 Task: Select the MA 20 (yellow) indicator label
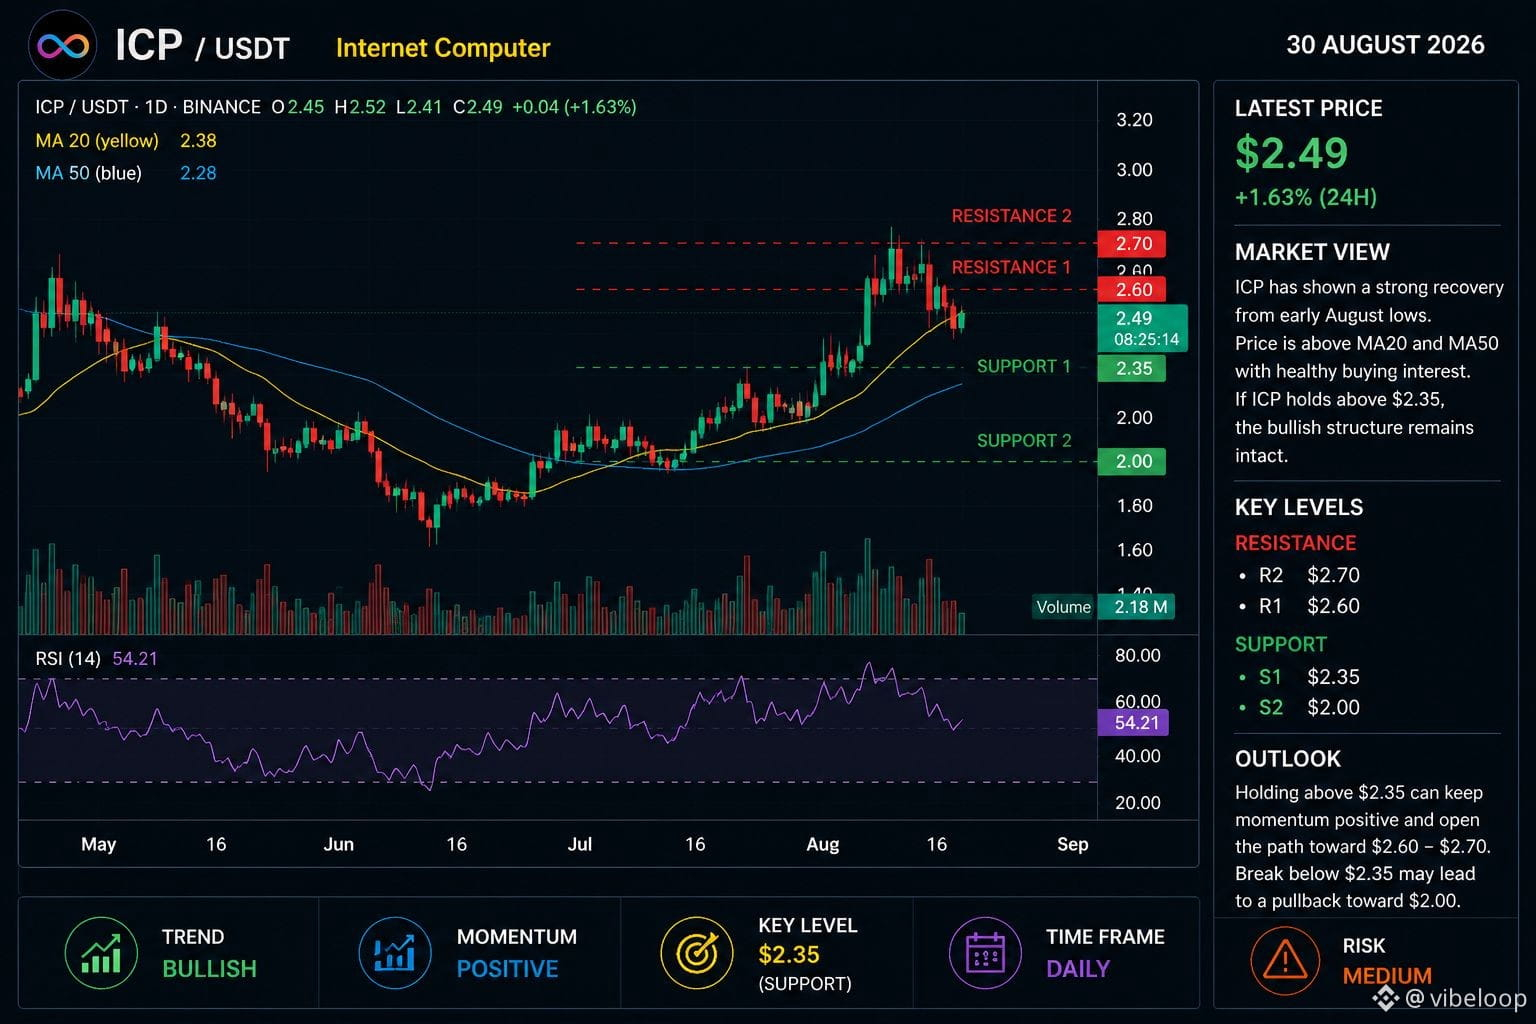[x=97, y=141]
